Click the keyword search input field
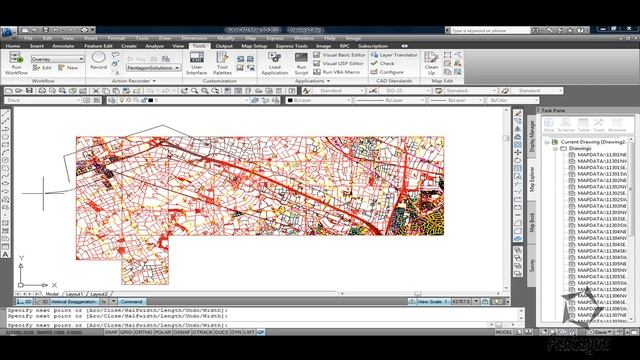 point(490,31)
